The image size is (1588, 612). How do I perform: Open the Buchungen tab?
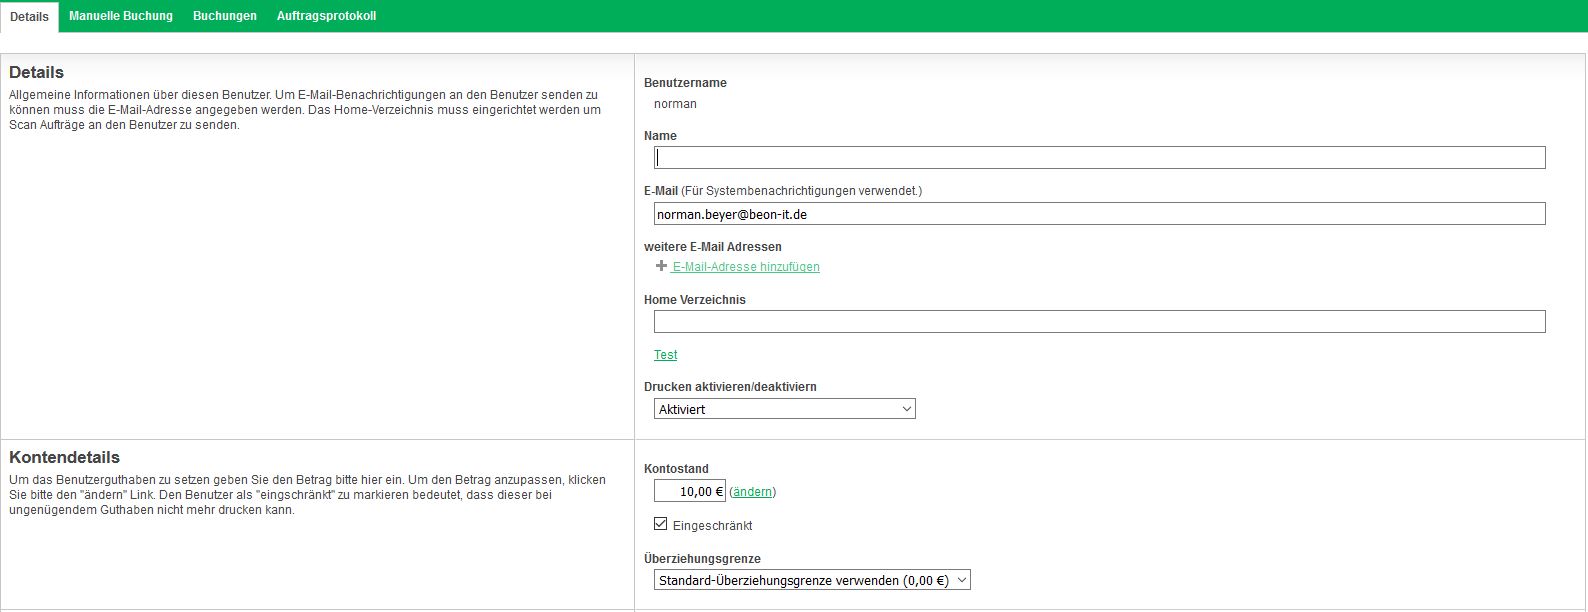225,16
